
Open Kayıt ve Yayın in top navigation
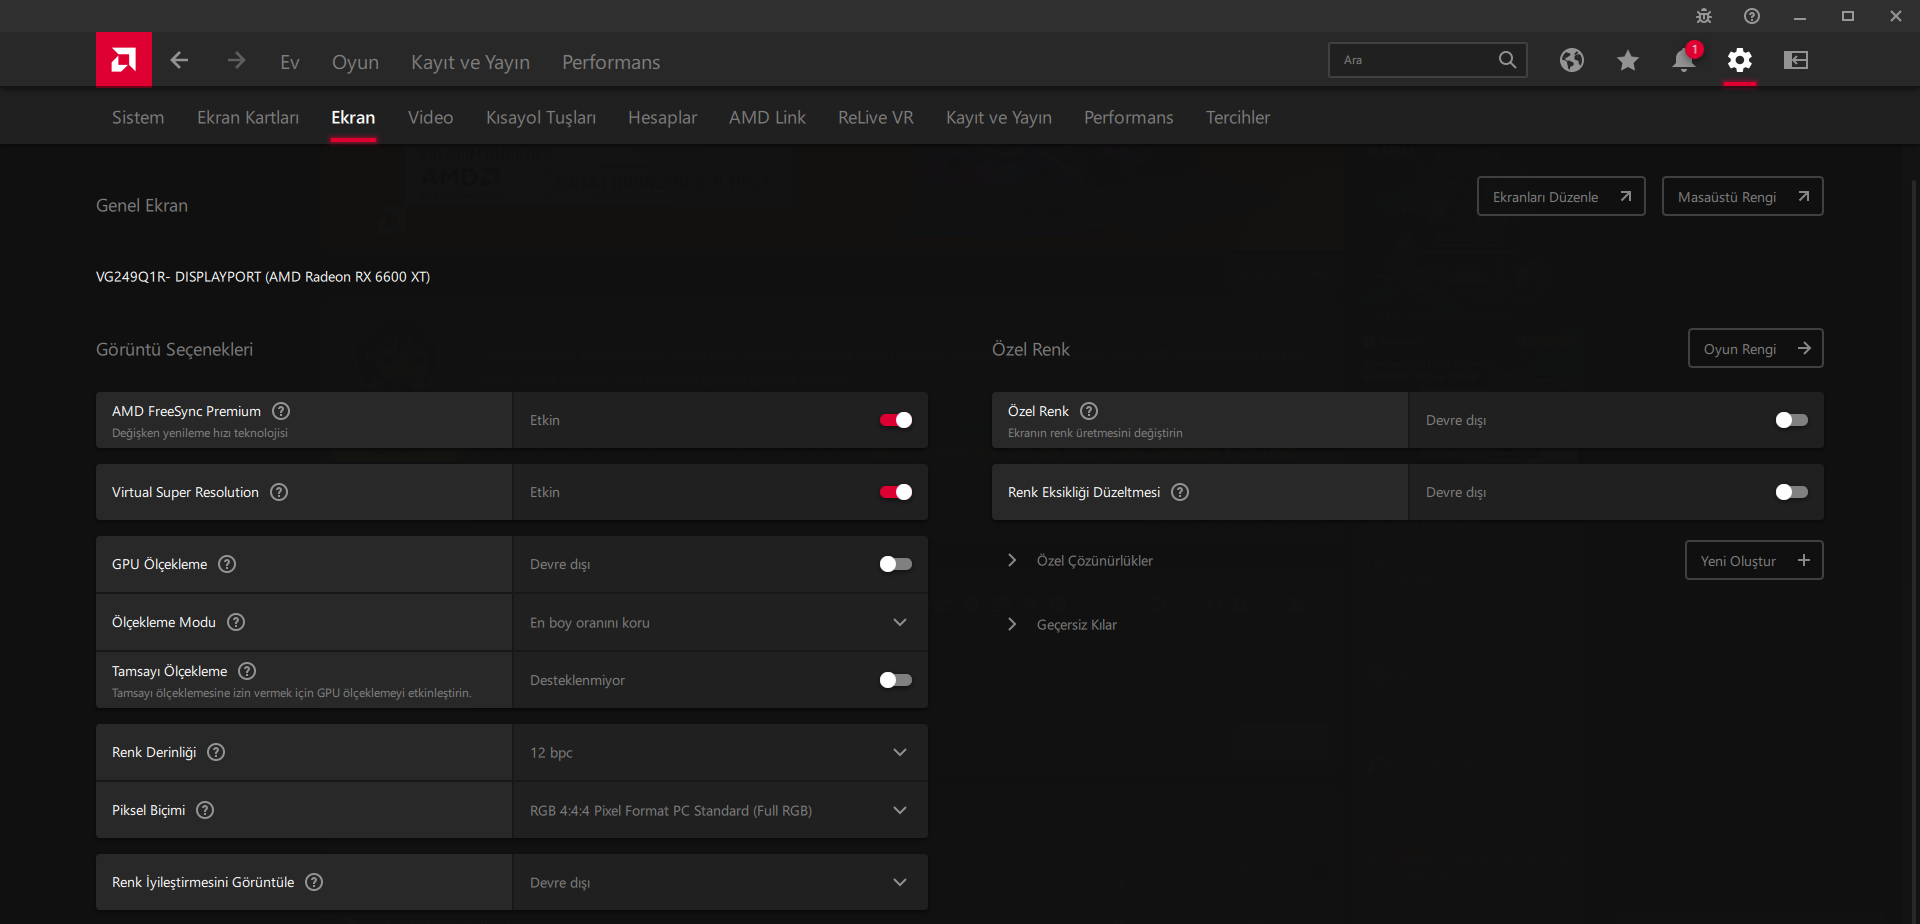click(470, 62)
